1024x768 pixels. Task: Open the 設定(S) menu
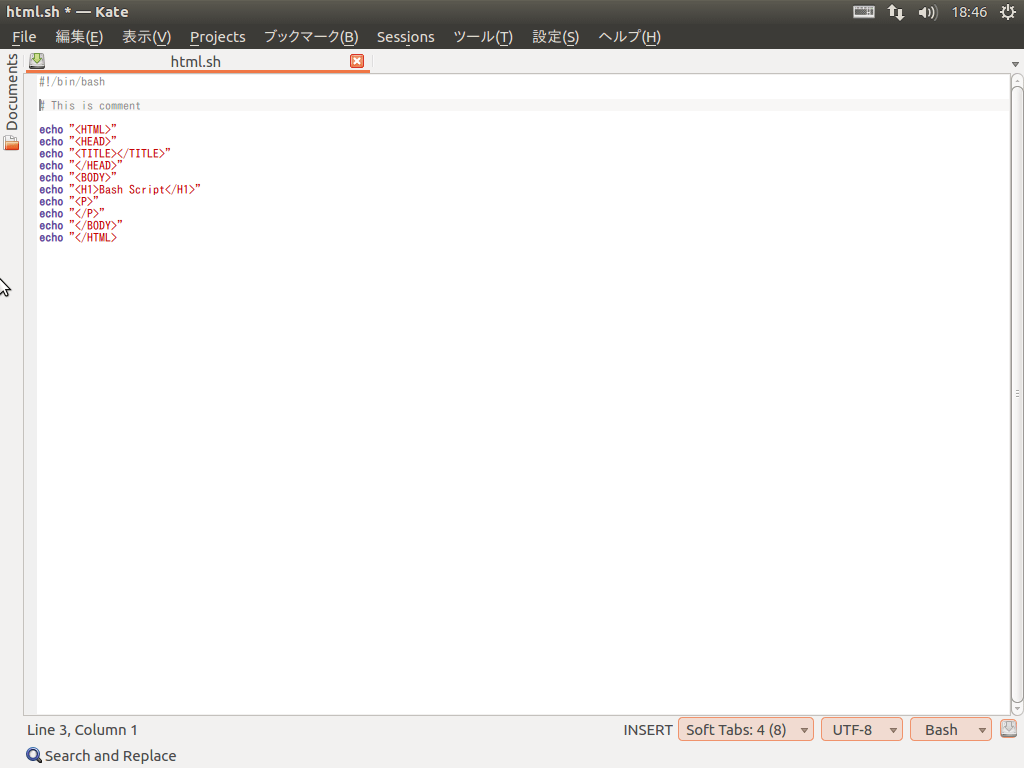click(x=556, y=37)
